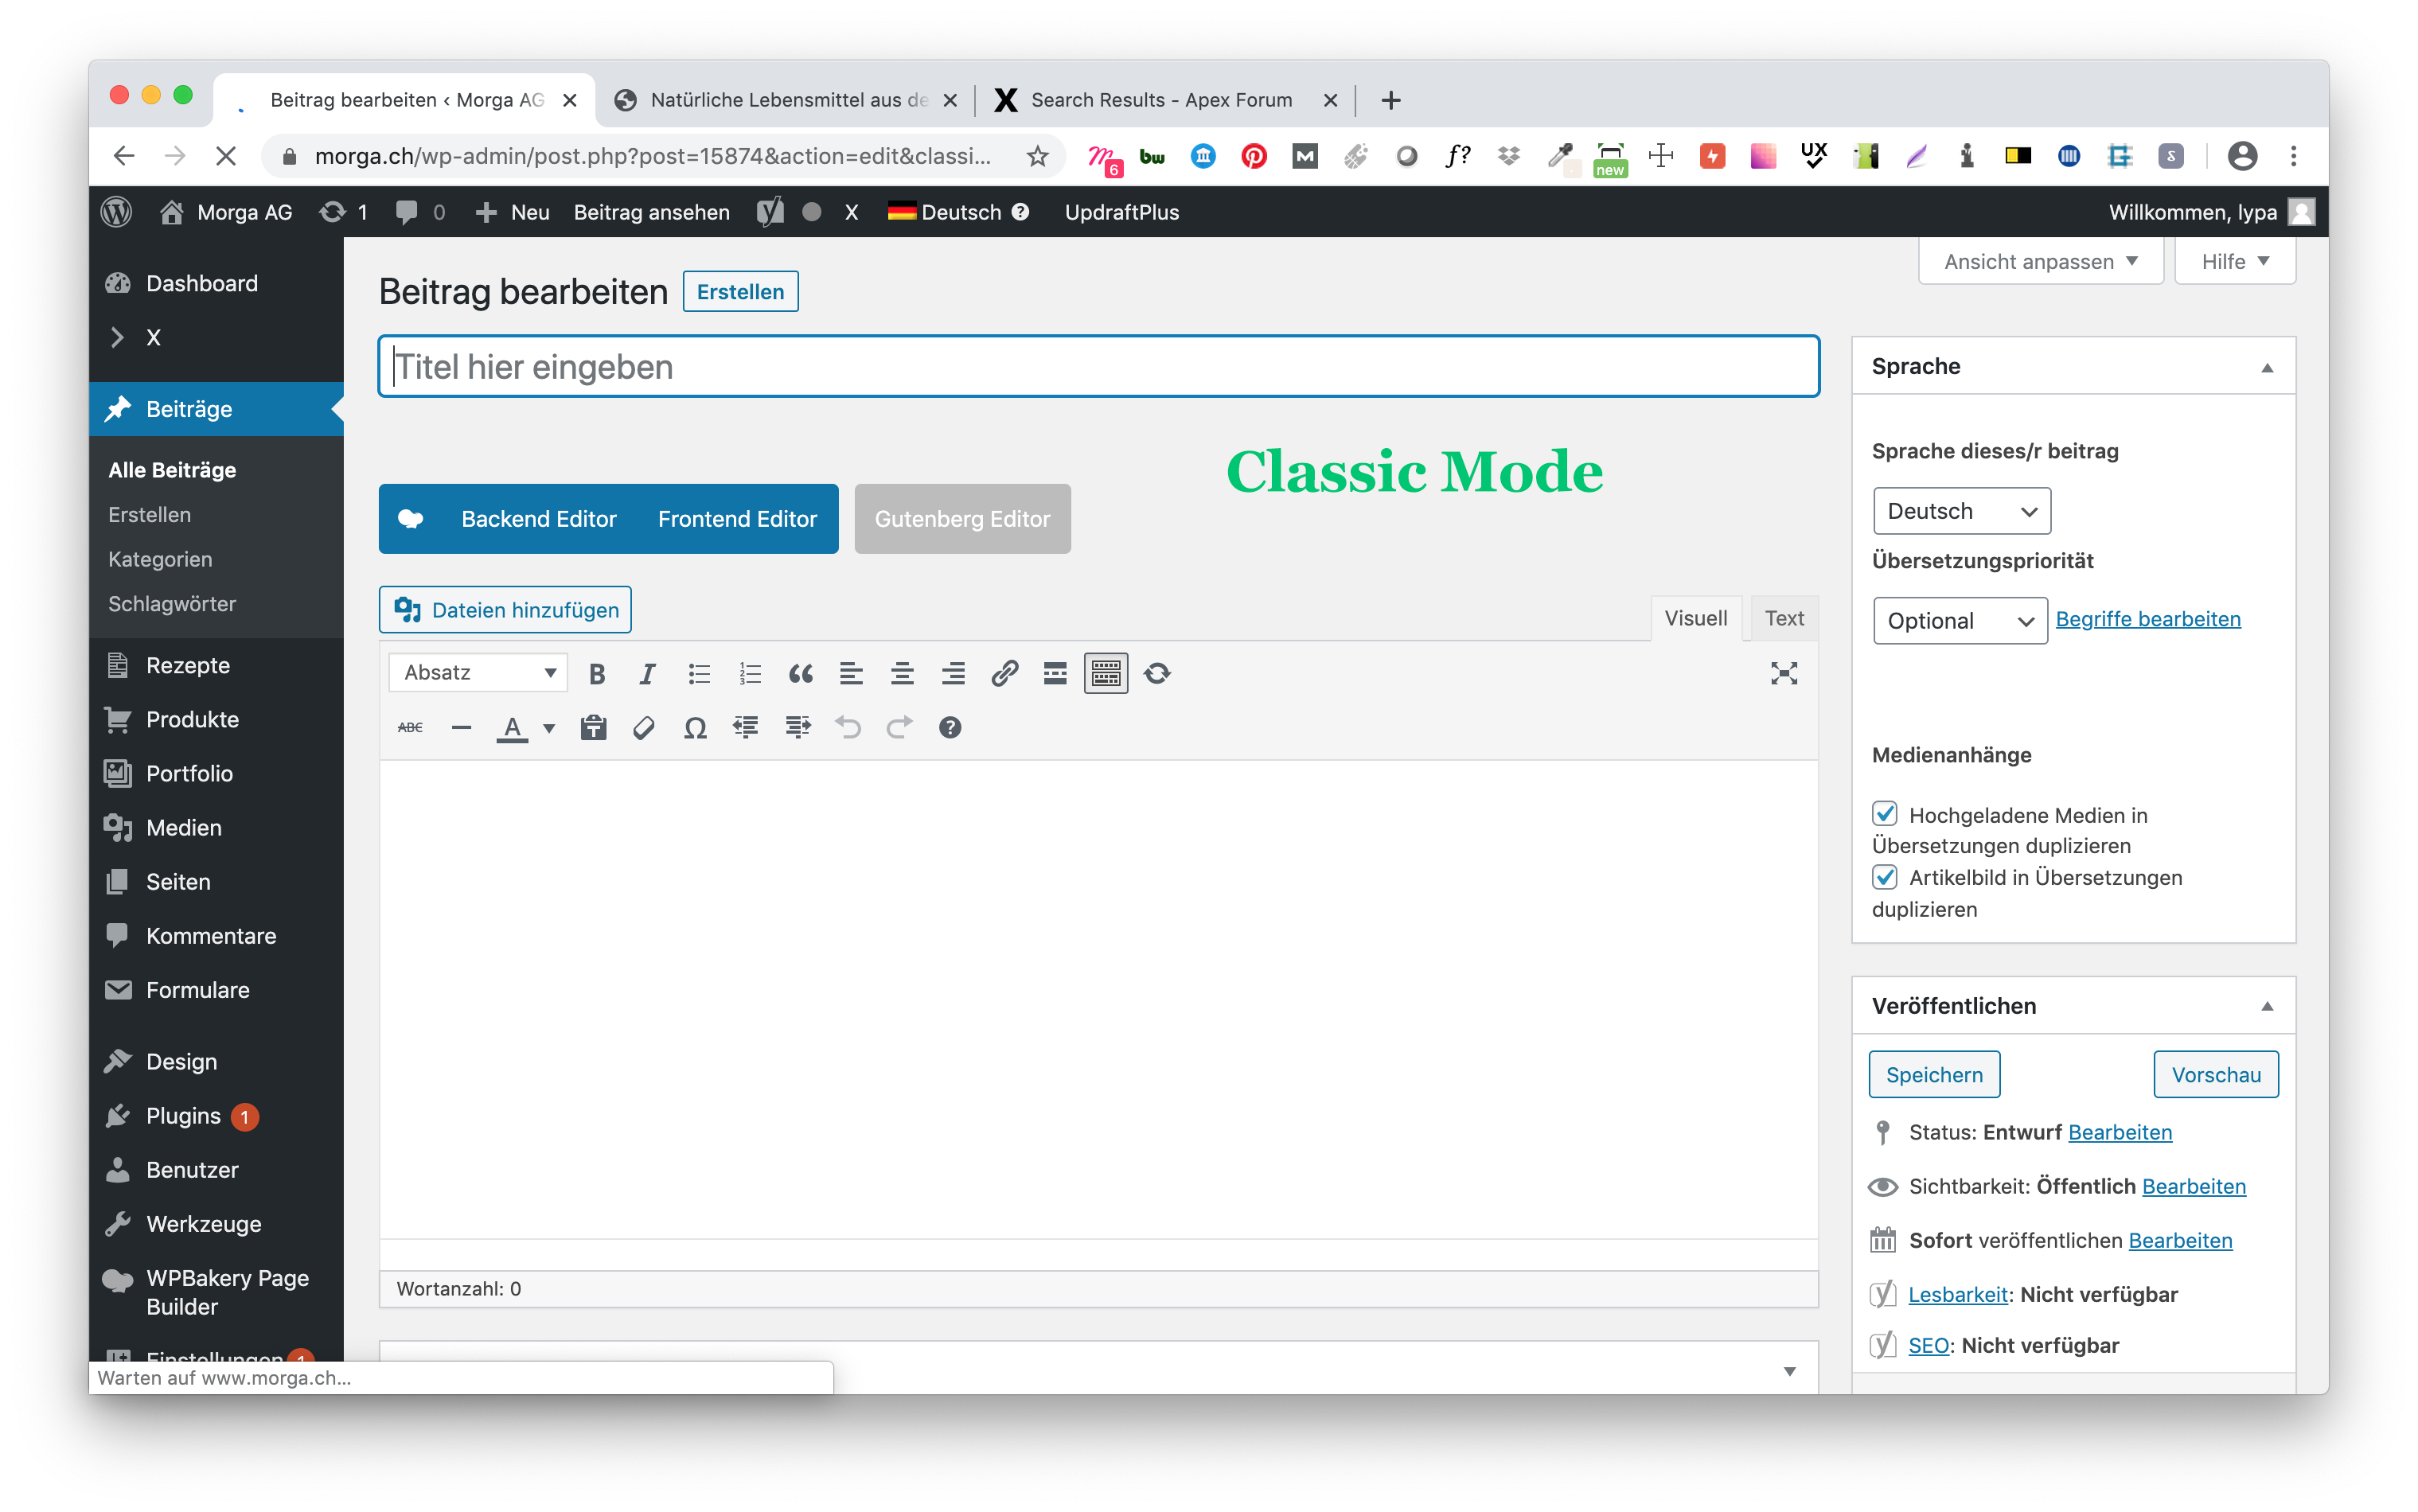Stop page loading with X button
Image resolution: width=2418 pixels, height=1512 pixels.
pyautogui.click(x=226, y=156)
